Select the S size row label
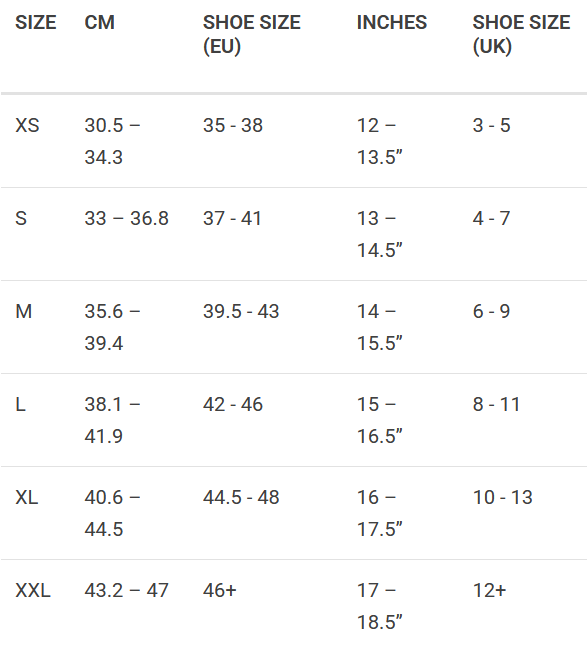This screenshot has height=647, width=587. tap(21, 218)
